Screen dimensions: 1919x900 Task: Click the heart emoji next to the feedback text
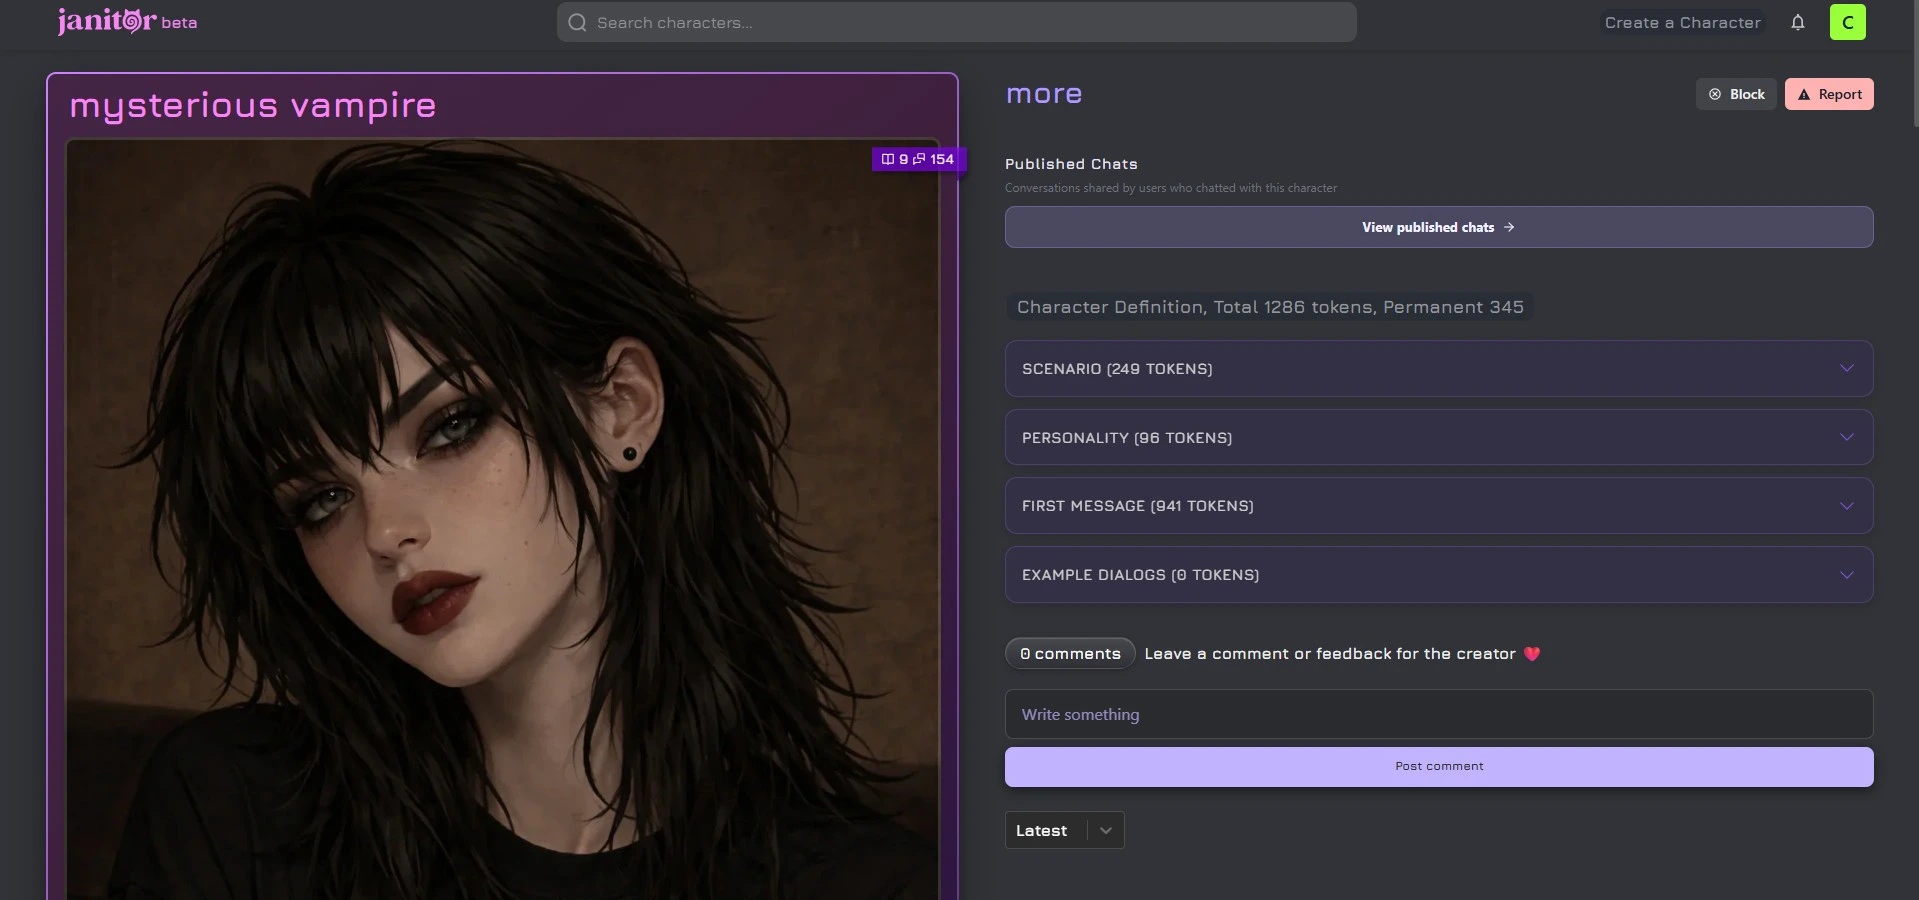(x=1532, y=653)
